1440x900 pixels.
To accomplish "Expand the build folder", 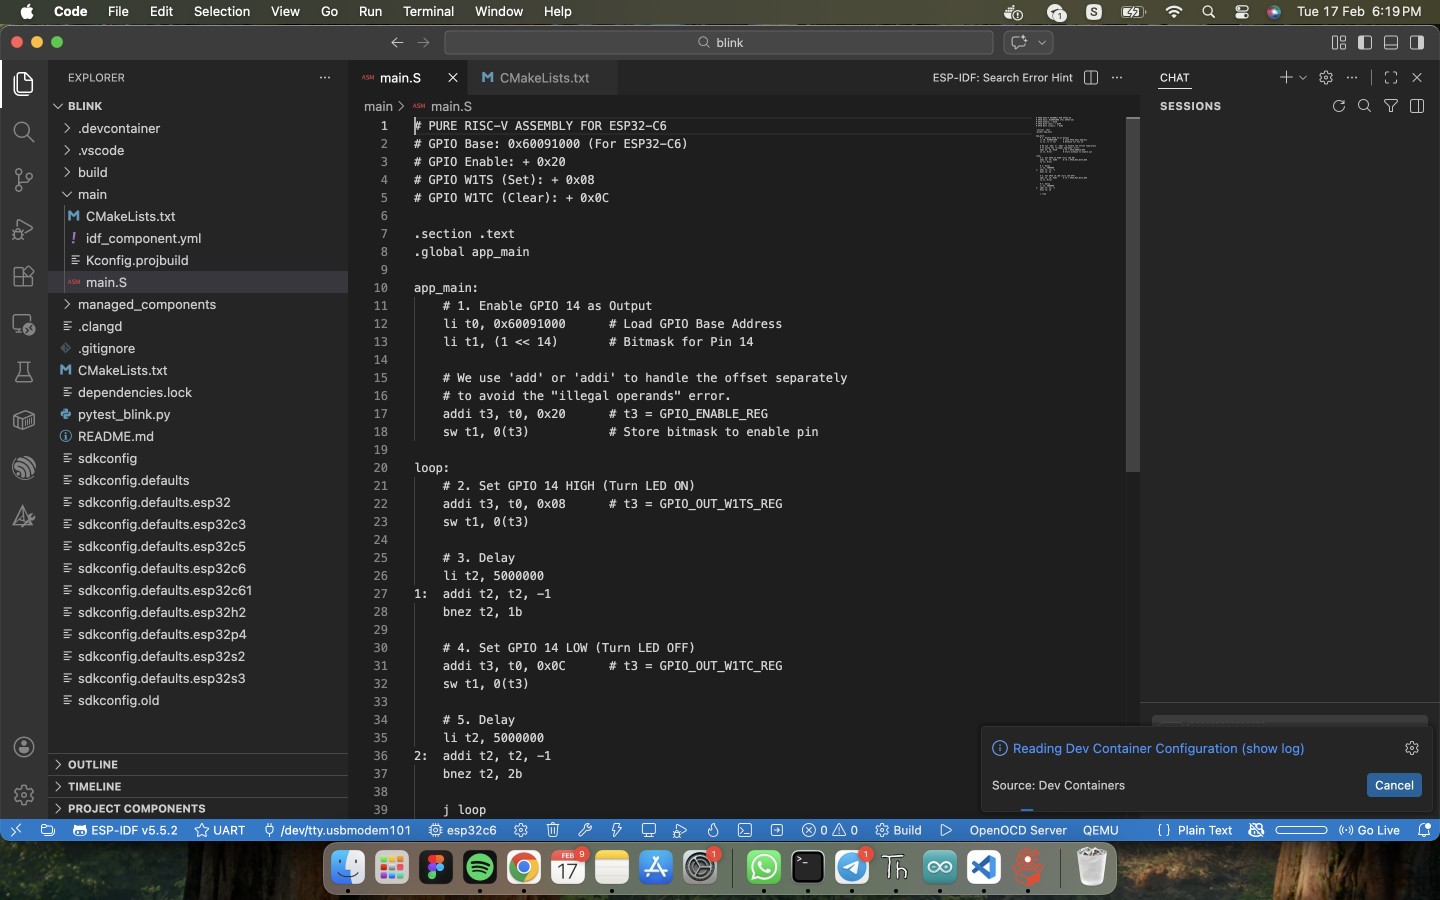I will [x=198, y=172].
